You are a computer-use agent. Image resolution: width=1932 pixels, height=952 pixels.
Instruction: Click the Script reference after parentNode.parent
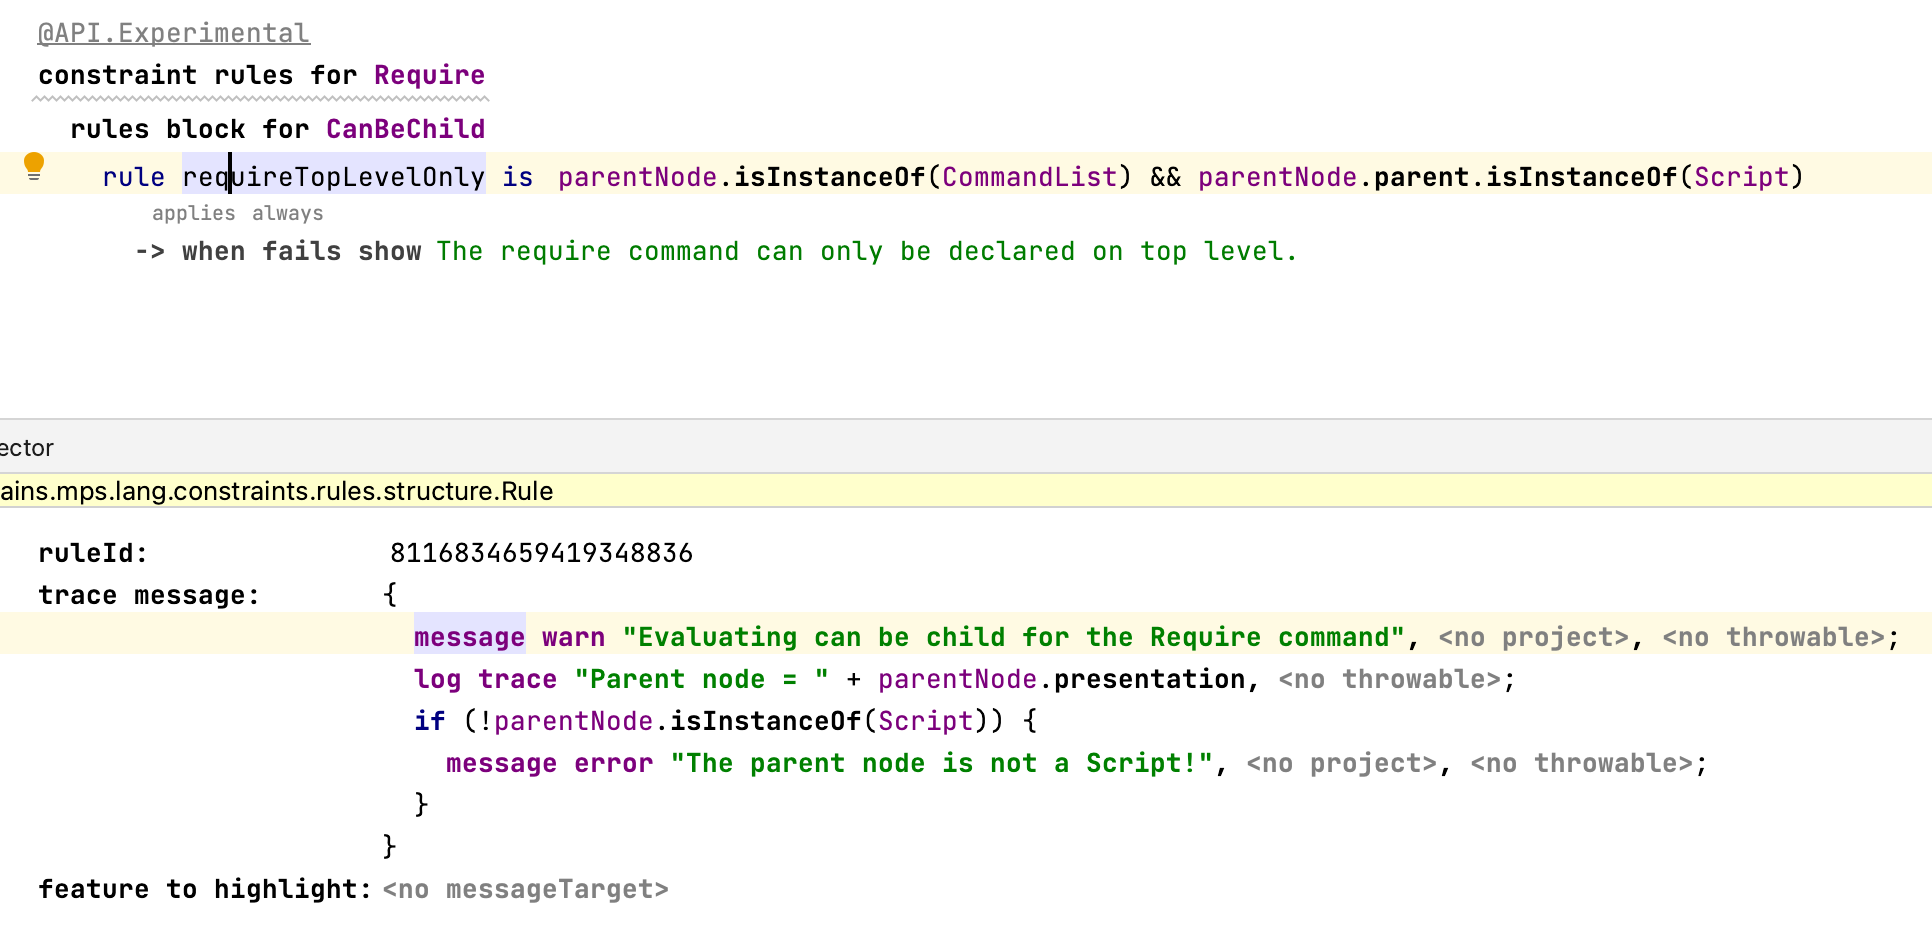[x=1742, y=177]
